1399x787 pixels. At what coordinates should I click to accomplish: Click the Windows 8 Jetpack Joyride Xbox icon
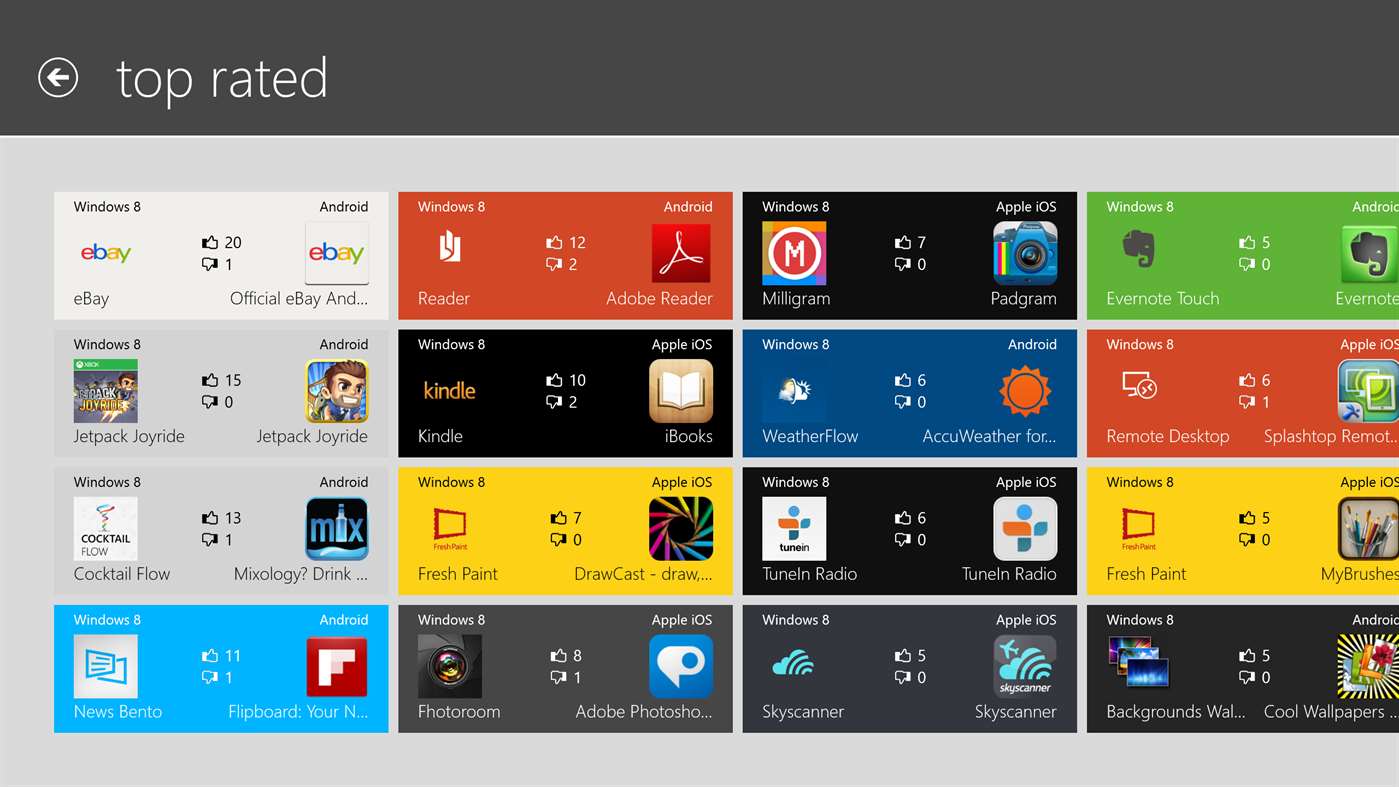[x=106, y=391]
